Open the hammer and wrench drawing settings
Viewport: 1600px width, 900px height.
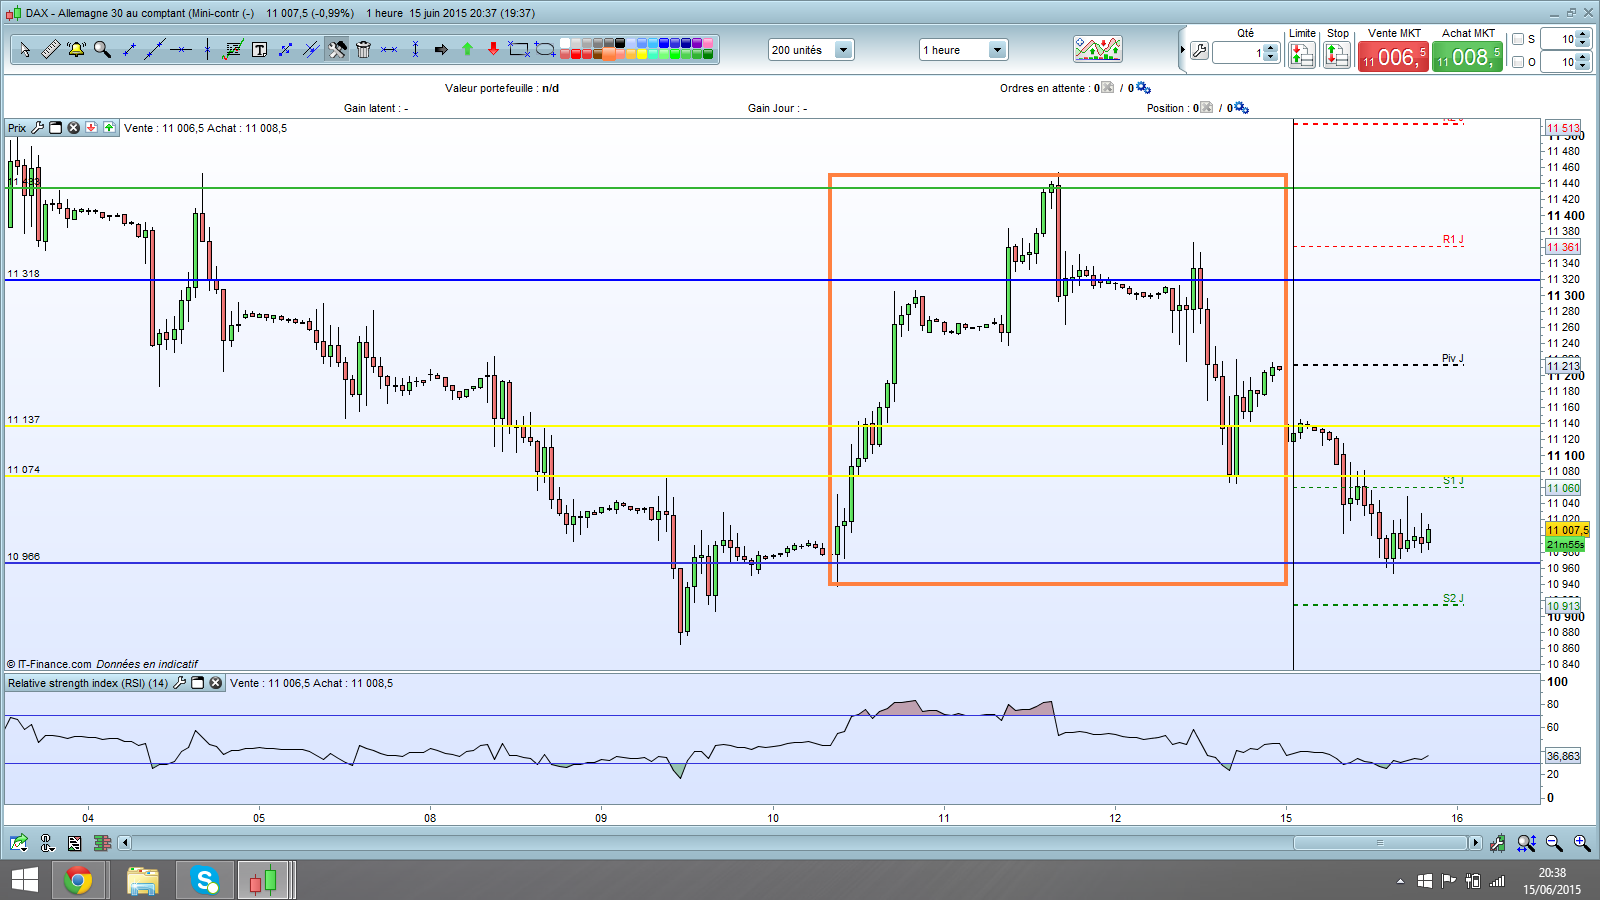coord(337,49)
